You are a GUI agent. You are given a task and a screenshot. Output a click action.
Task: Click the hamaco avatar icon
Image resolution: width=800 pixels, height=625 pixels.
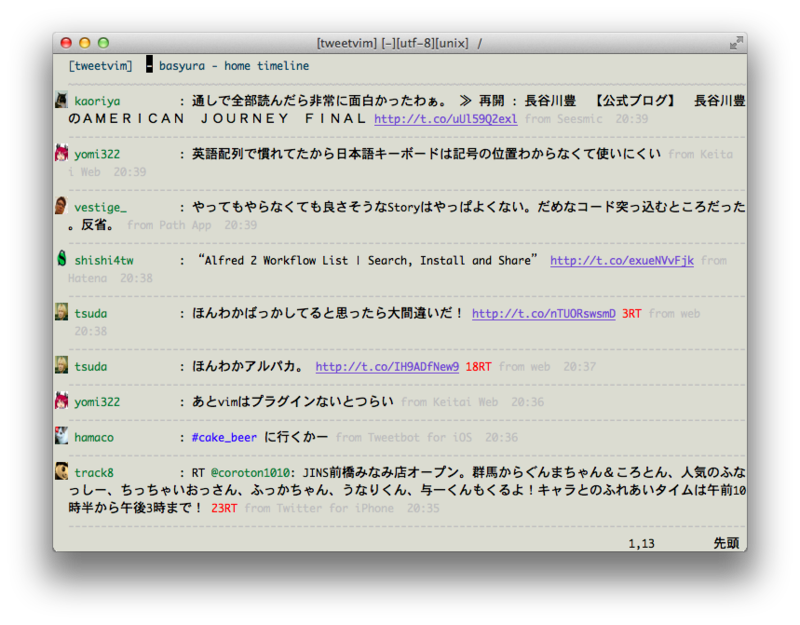tap(61, 436)
